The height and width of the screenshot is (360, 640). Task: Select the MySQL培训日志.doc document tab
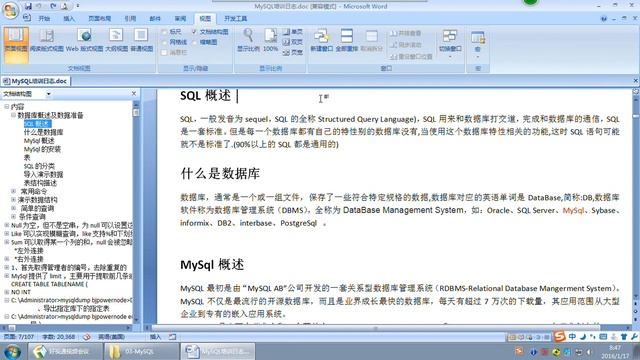36,81
